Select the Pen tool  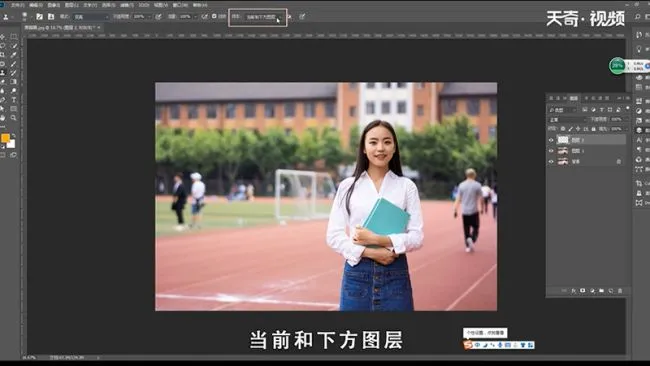tap(3, 100)
